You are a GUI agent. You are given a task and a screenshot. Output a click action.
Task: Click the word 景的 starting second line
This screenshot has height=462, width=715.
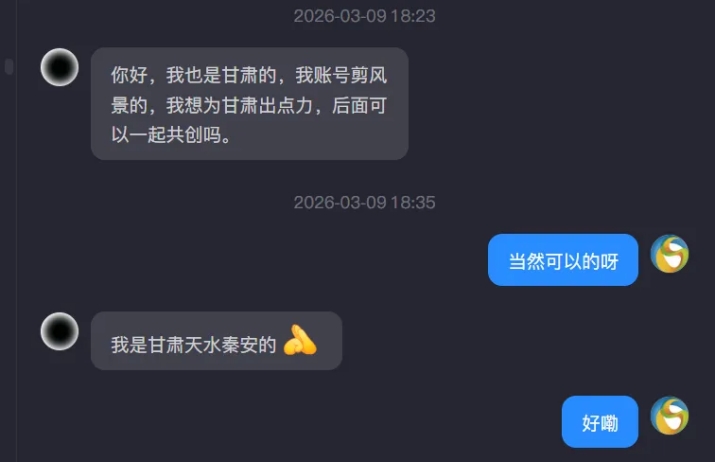click(x=130, y=105)
